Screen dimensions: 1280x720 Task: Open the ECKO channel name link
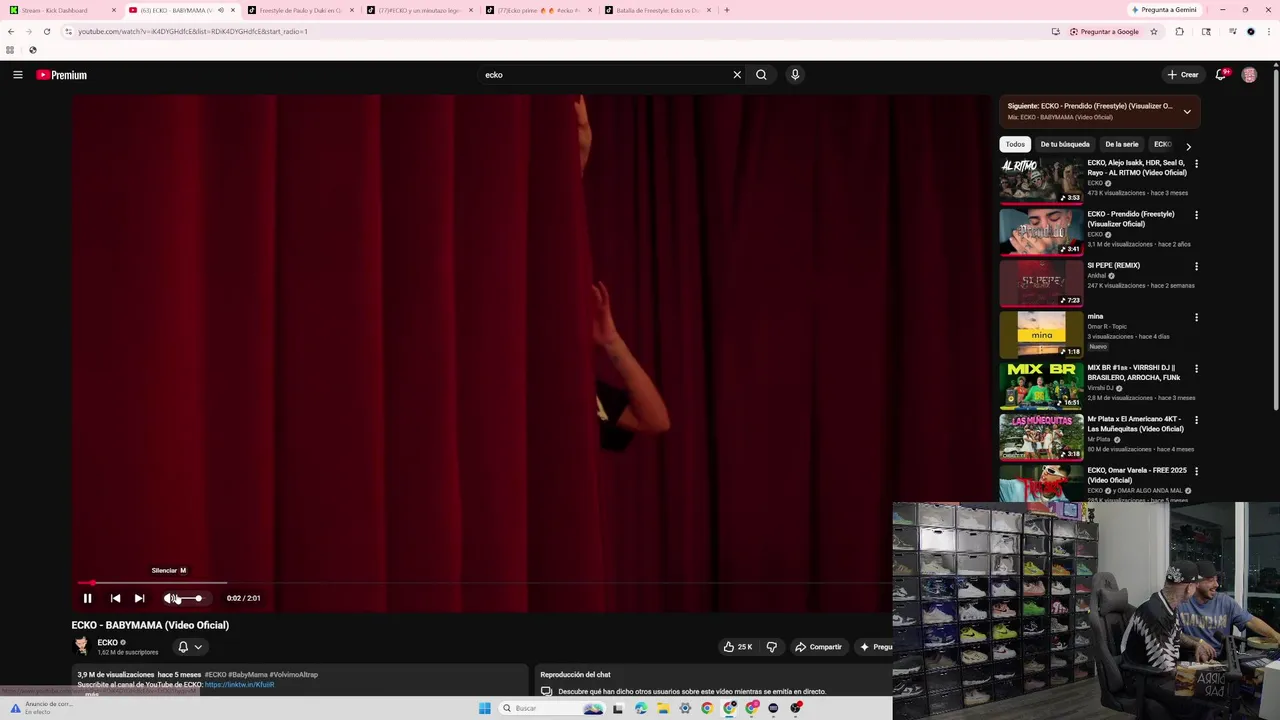(108, 642)
